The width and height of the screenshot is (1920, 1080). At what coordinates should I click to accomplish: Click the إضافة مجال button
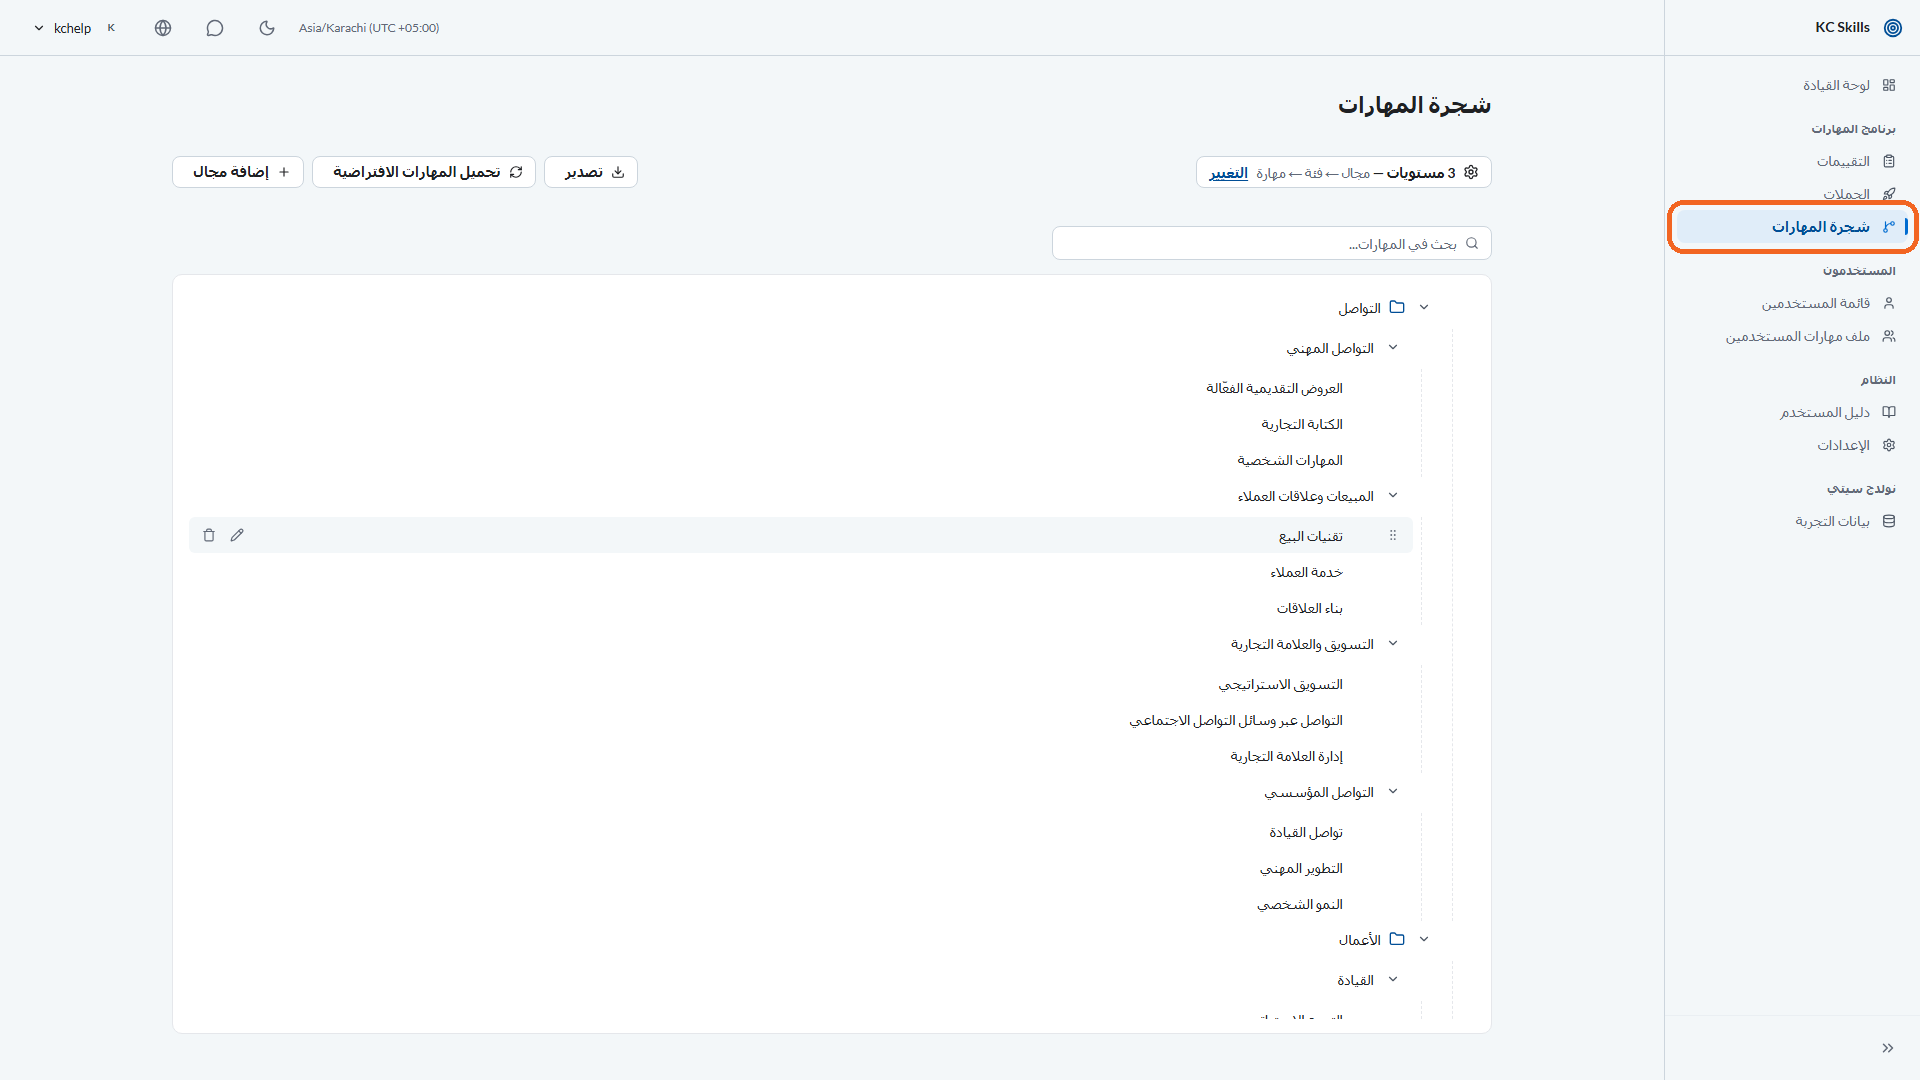coord(238,172)
